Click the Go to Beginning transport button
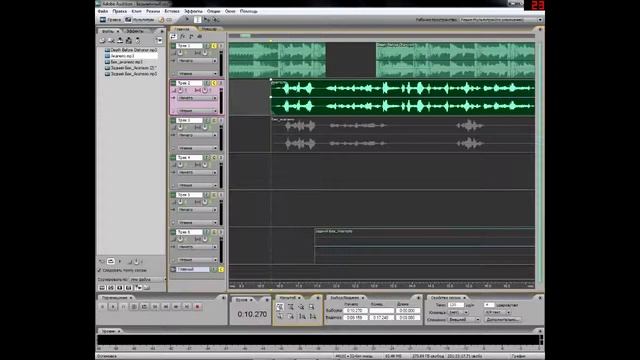This screenshot has width=640, height=360. (x=155, y=307)
